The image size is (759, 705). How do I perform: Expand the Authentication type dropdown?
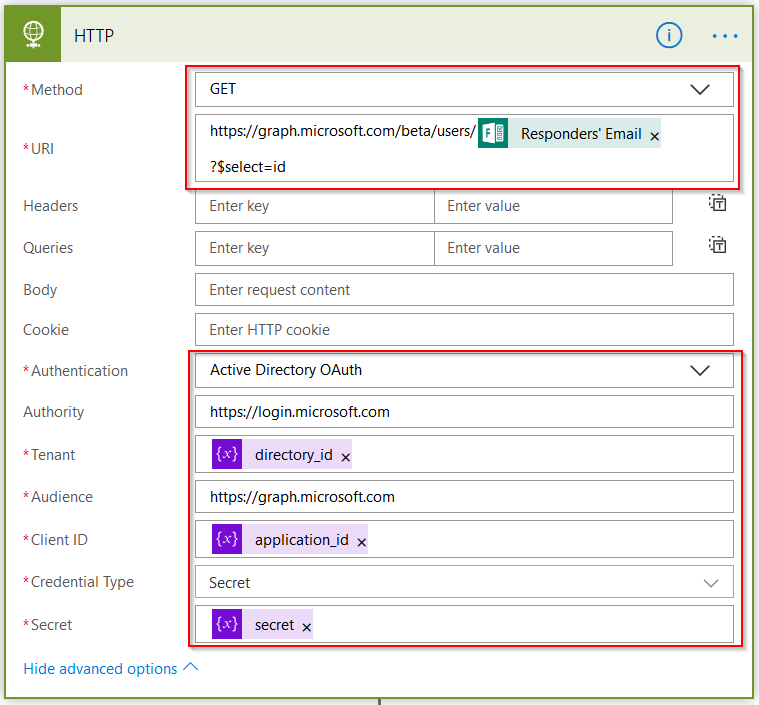[x=699, y=370]
